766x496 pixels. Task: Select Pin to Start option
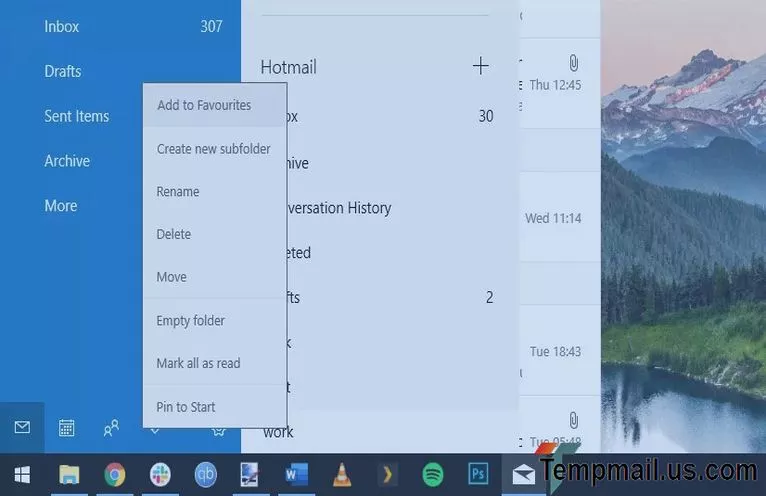pos(186,407)
